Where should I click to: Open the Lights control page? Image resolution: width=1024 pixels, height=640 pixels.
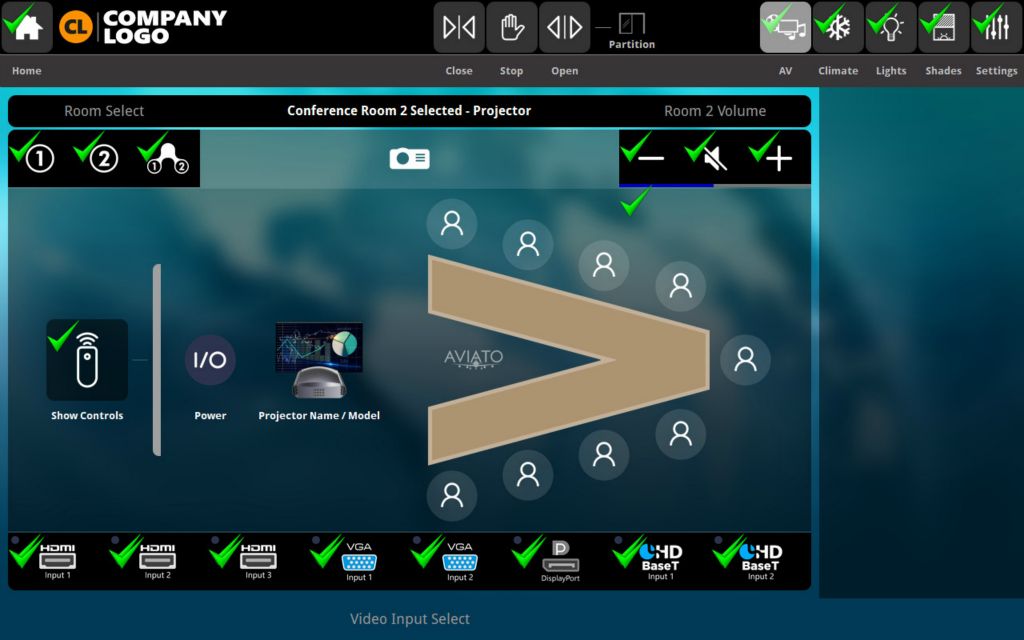(x=891, y=27)
